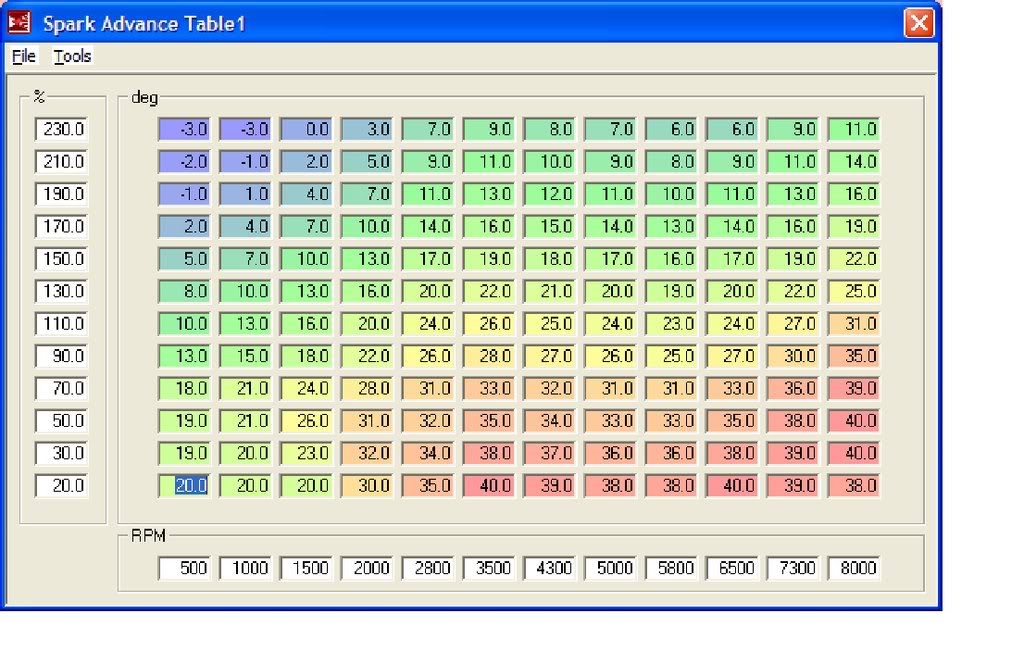
Task: Select the red 40.0 cell in the bottom row
Action: (x=488, y=485)
